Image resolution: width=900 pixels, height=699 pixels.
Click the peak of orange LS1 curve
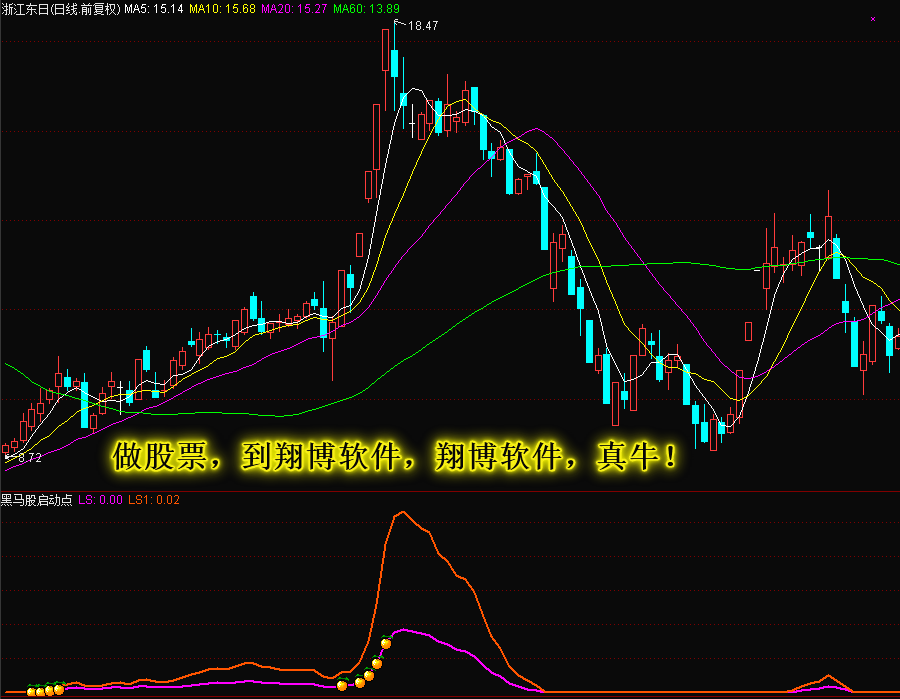[404, 512]
